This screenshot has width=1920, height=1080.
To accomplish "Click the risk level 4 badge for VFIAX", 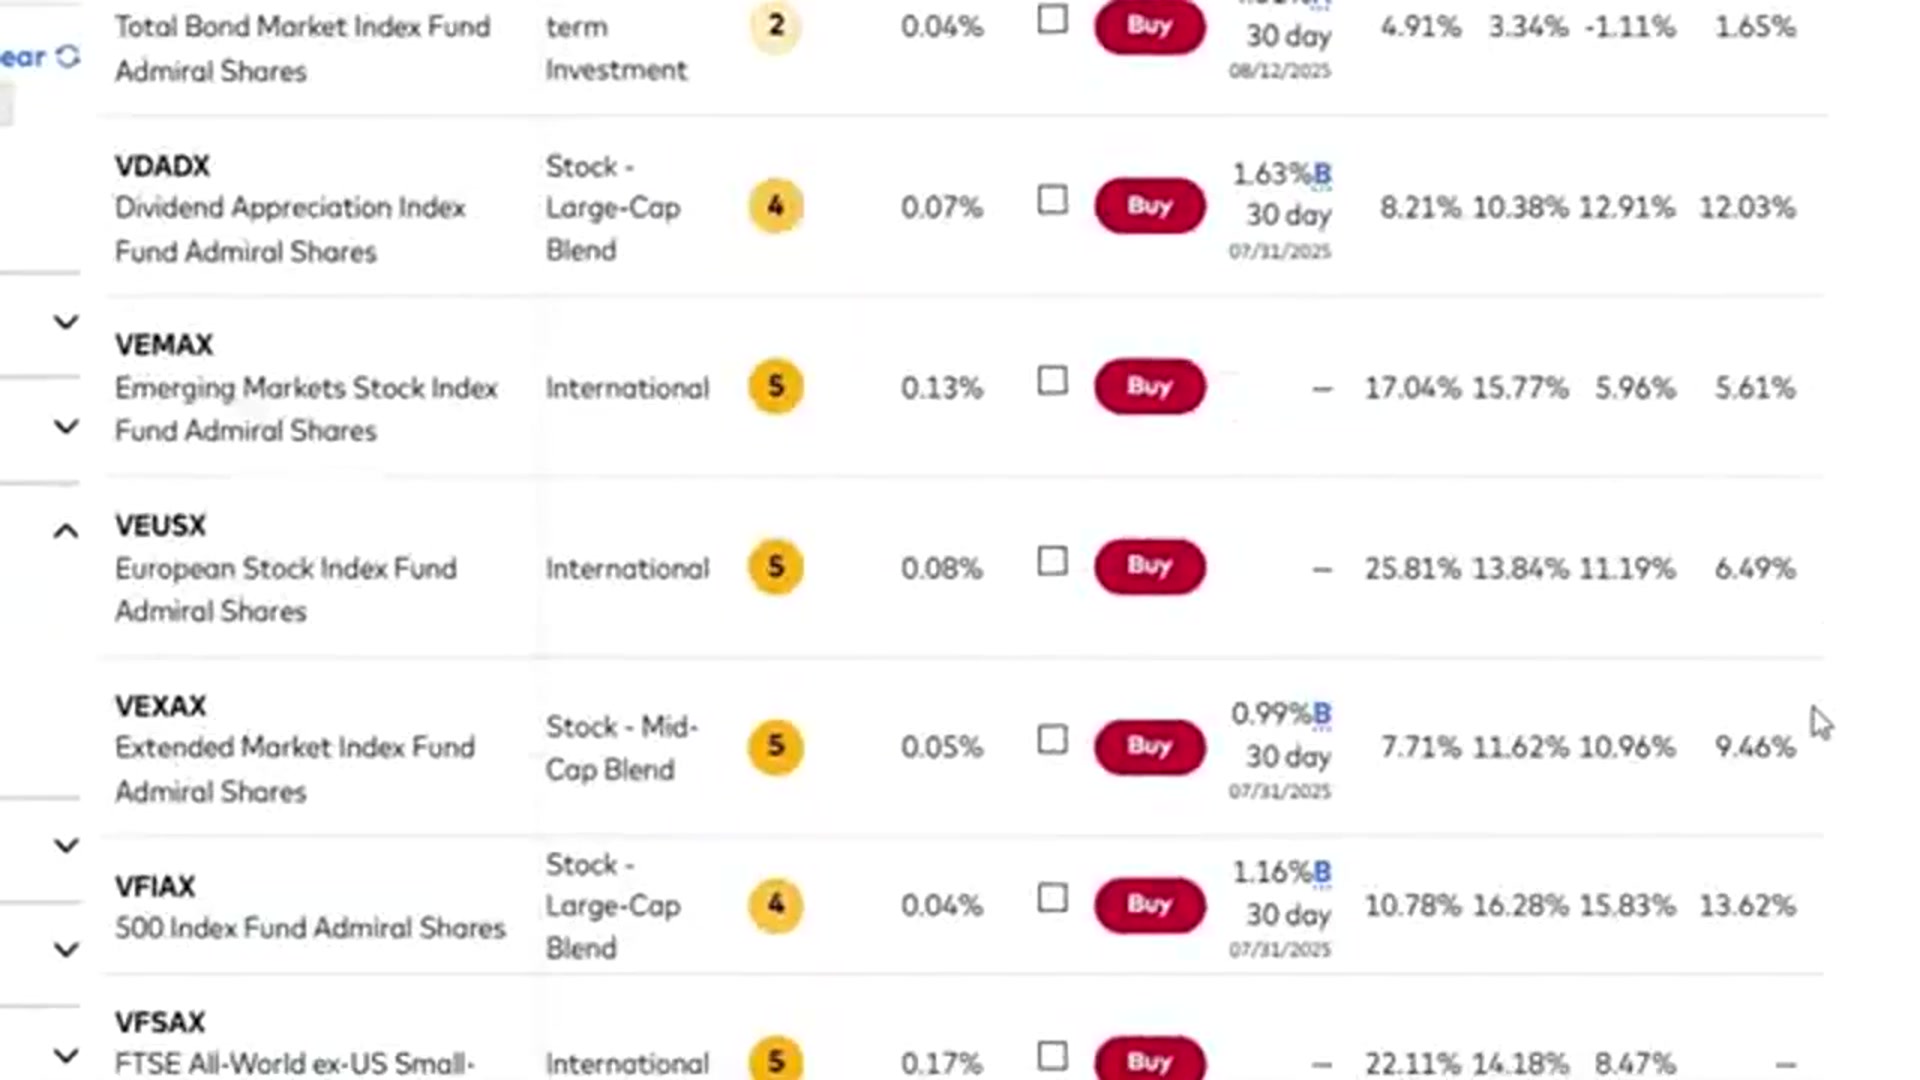I will tap(776, 905).
